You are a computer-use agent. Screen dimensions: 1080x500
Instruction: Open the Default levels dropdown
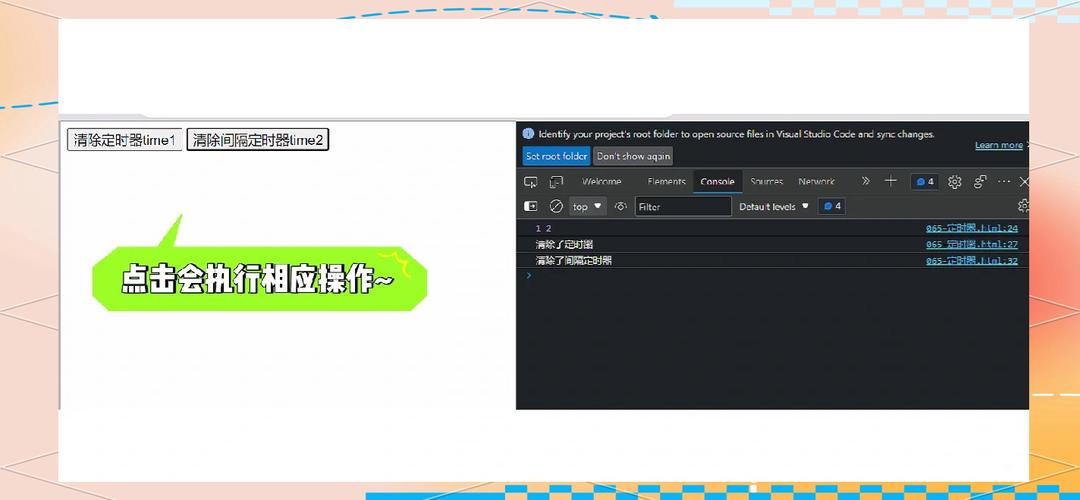click(x=773, y=207)
